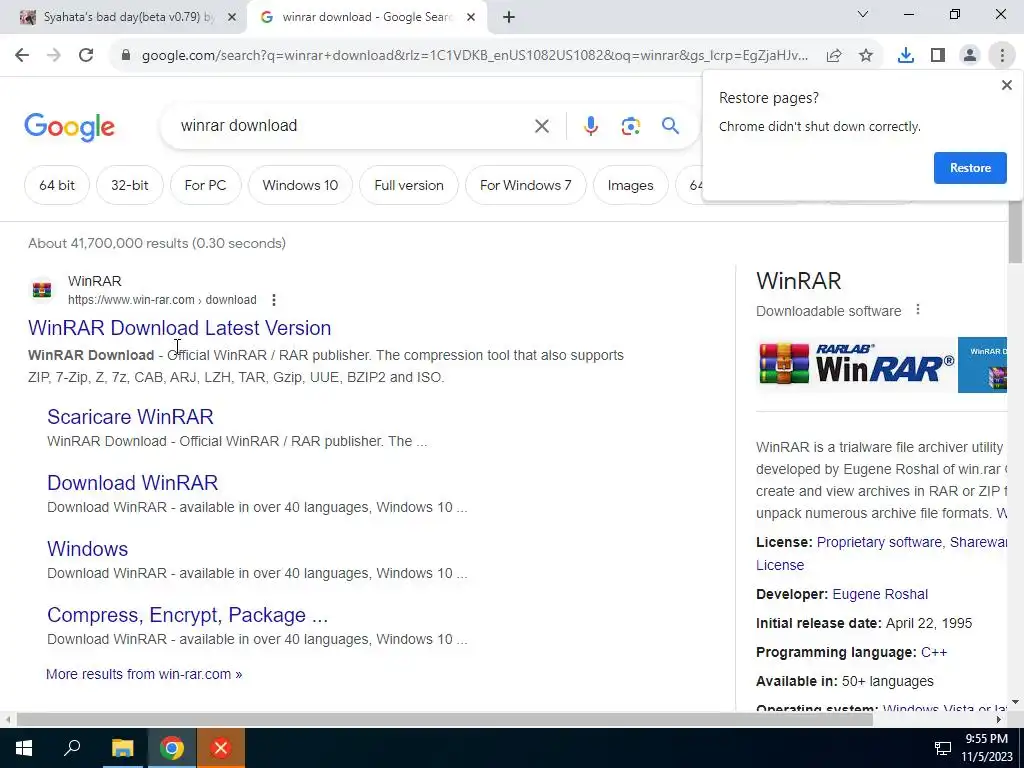Click the network status tray icon

click(x=943, y=748)
